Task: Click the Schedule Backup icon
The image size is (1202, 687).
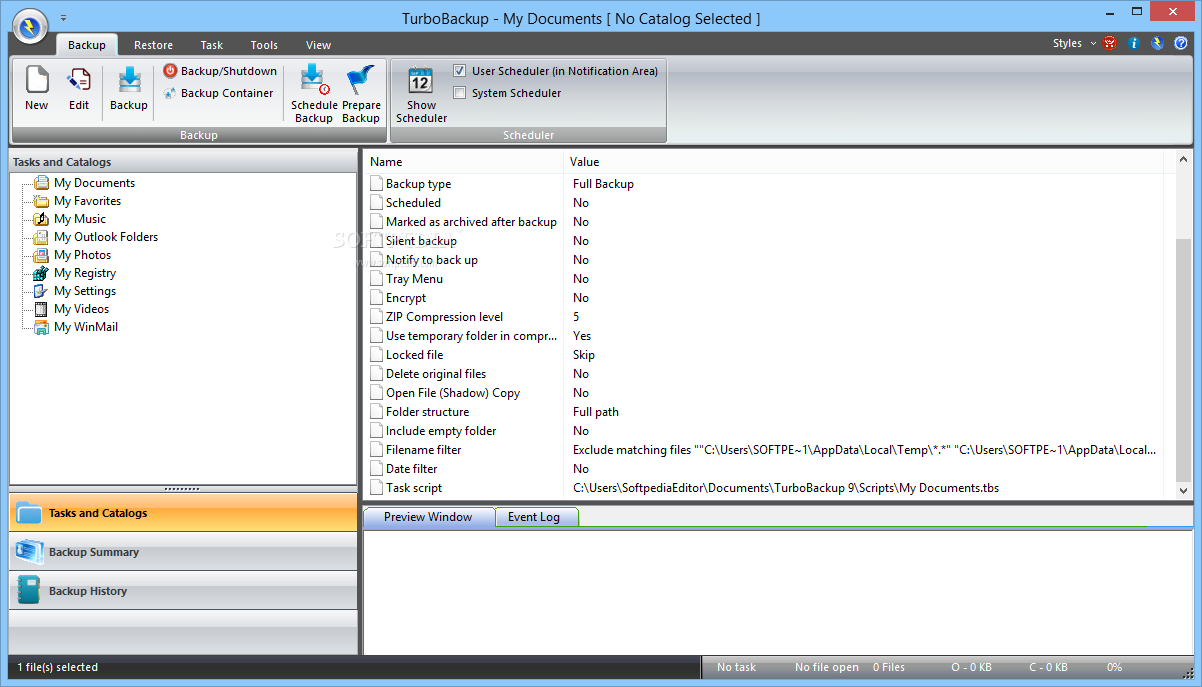Action: 314,80
